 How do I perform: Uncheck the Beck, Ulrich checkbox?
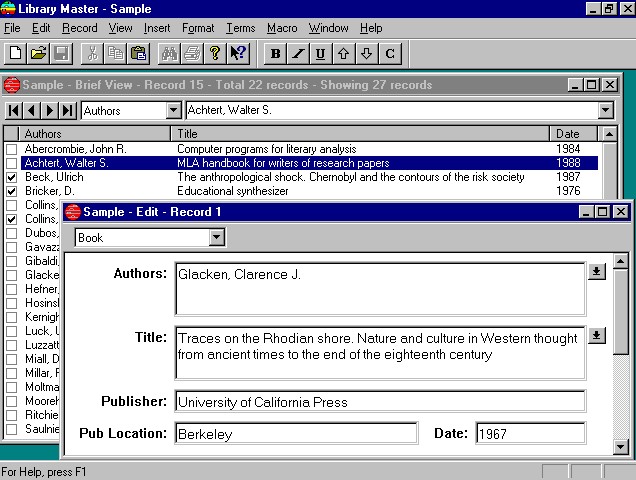point(12,177)
